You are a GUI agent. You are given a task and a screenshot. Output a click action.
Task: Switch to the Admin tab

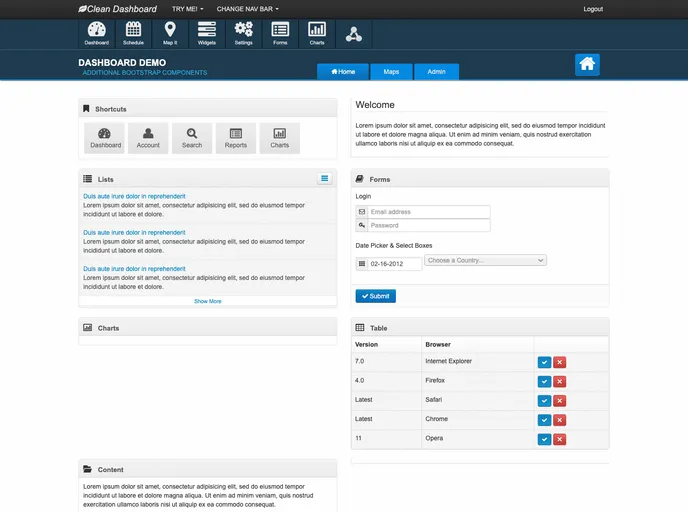tap(436, 72)
